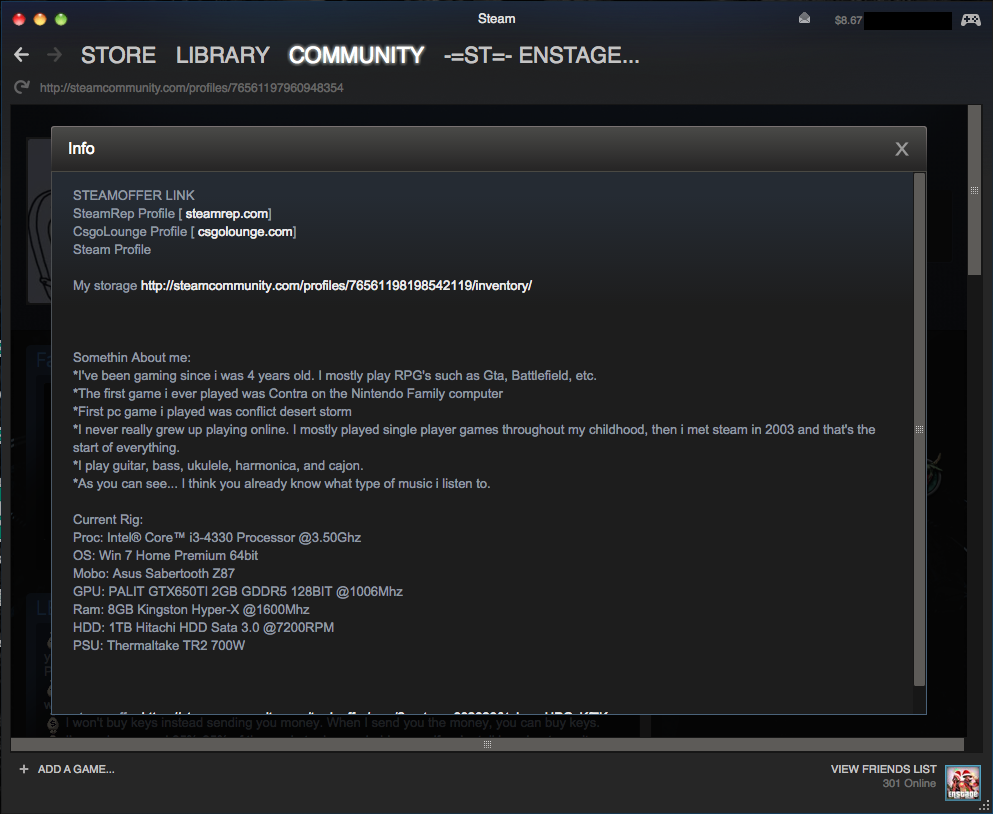Open the -=ST=- ENSTAGE profile tab
Screen dimensions: 993x814
[x=541, y=55]
